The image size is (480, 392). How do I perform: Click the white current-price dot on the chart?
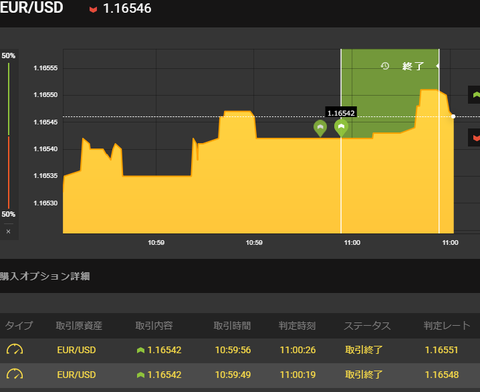tap(453, 116)
